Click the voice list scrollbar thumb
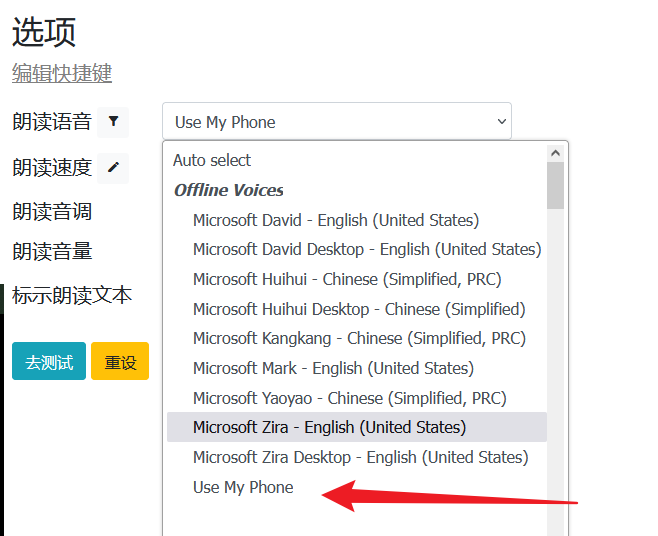This screenshot has width=658, height=536. [555, 186]
